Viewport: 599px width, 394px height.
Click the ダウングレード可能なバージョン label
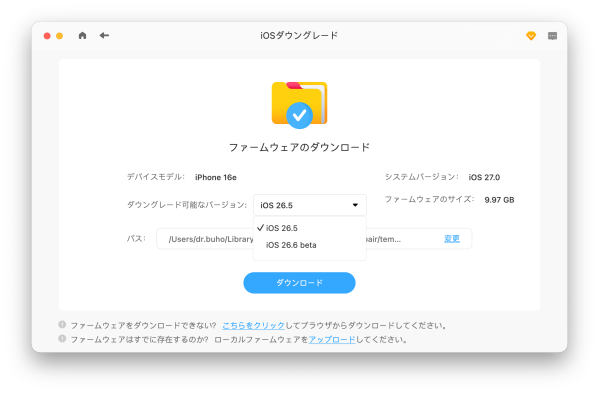coord(187,205)
